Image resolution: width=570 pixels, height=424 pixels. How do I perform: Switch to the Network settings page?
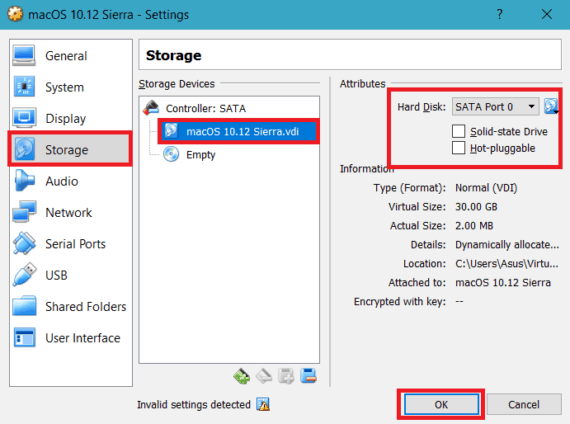click(x=69, y=212)
